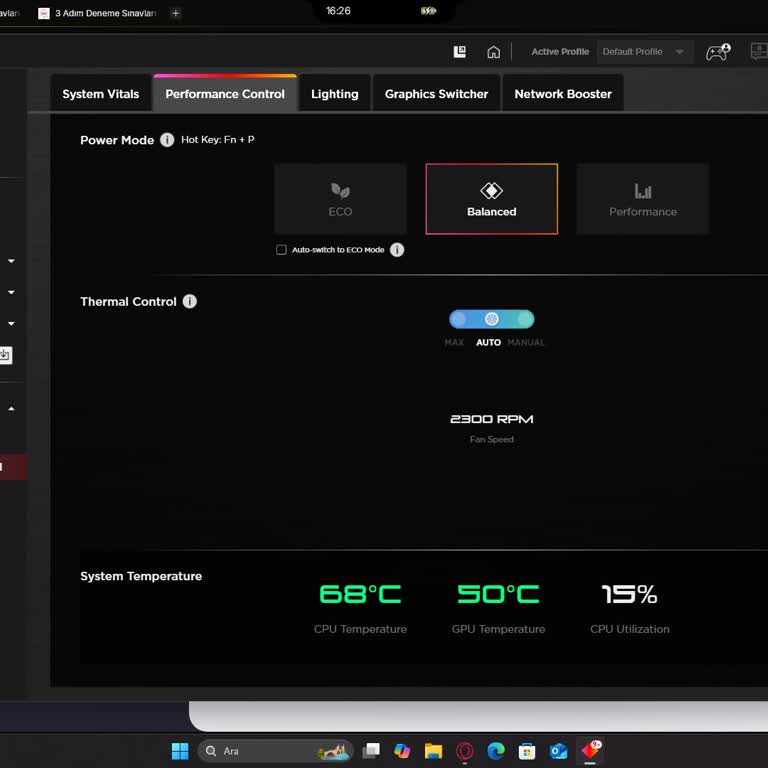Collapse the sidebar section with up arrow
The height and width of the screenshot is (768, 768).
click(x=11, y=409)
